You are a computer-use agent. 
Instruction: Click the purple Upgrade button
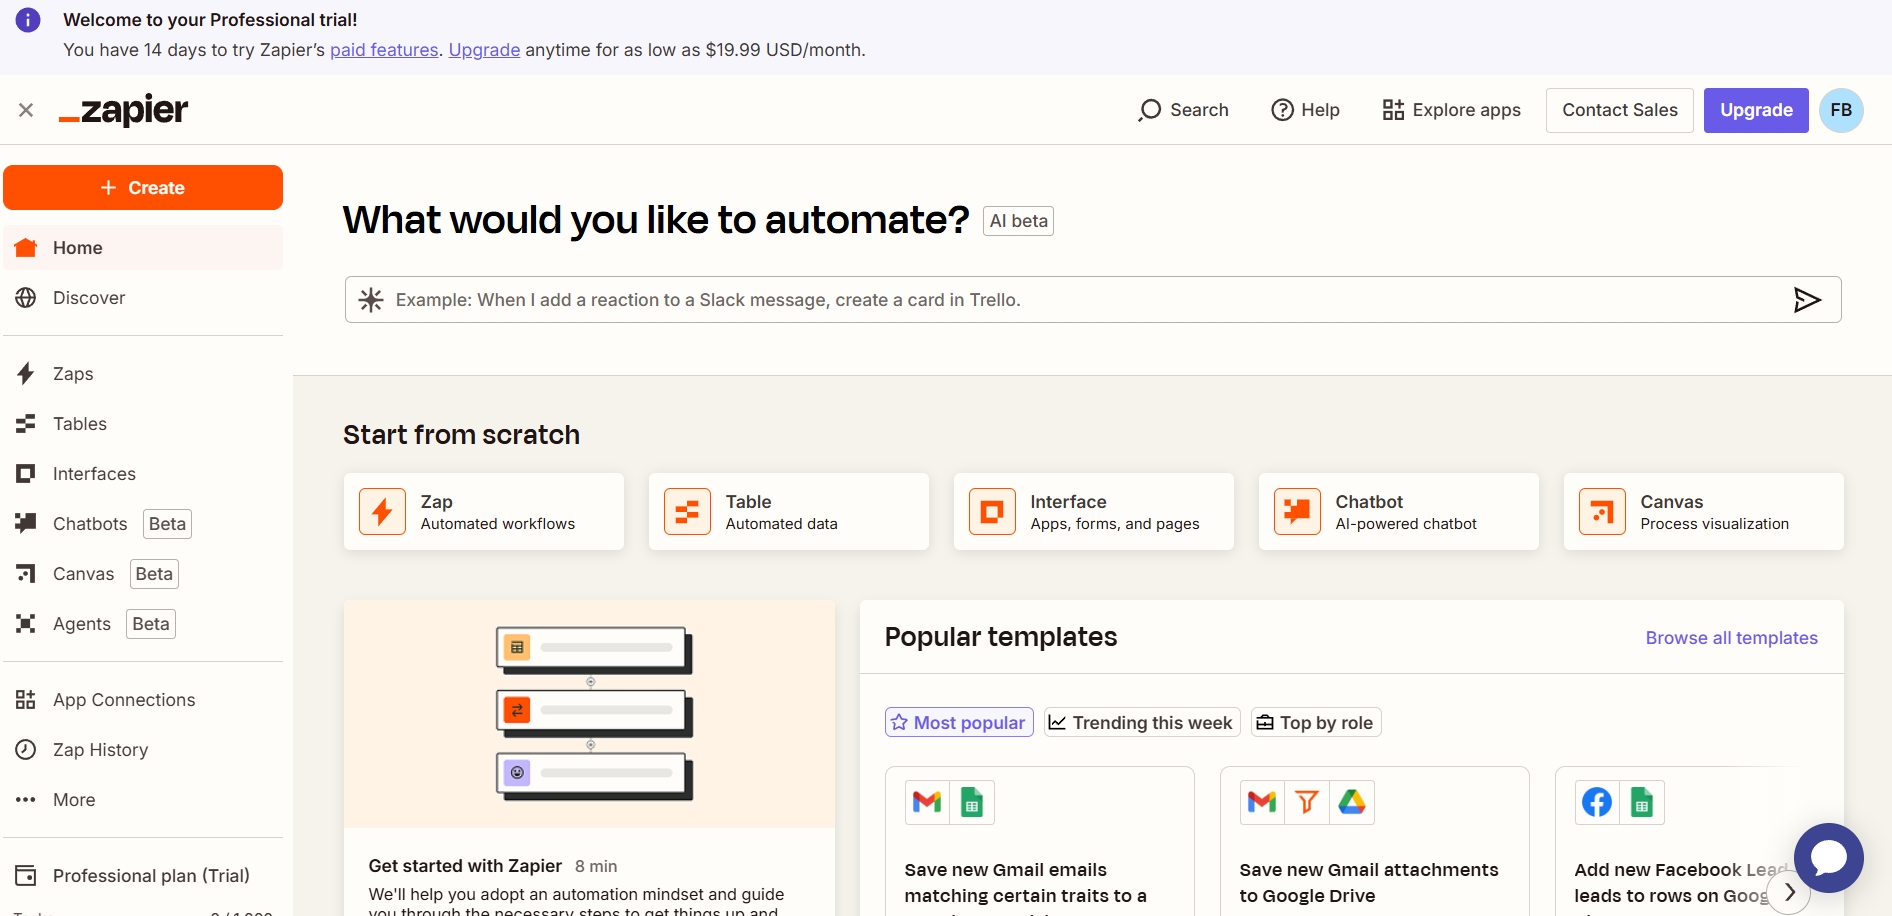tap(1756, 110)
